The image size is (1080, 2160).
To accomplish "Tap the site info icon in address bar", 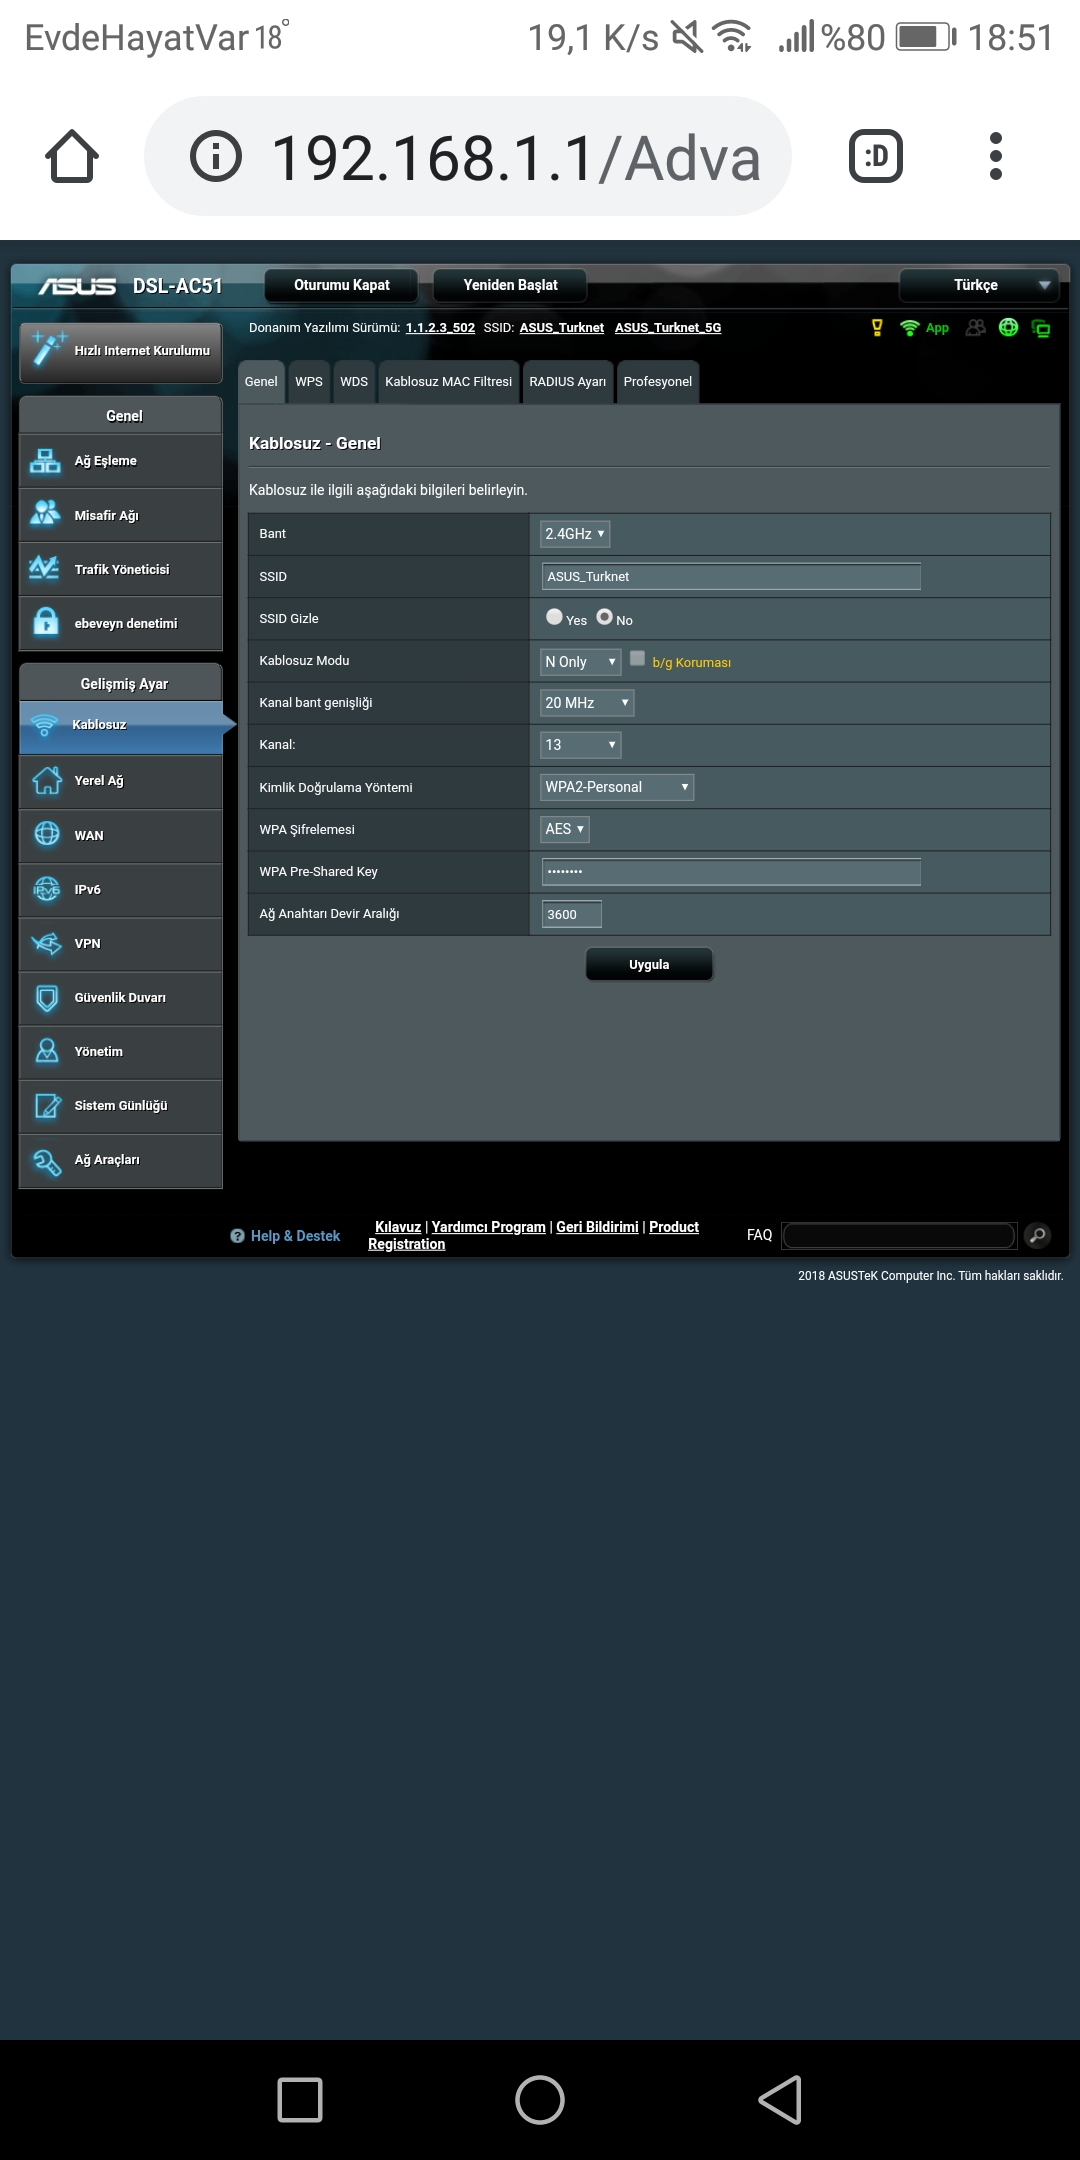I will click(216, 156).
